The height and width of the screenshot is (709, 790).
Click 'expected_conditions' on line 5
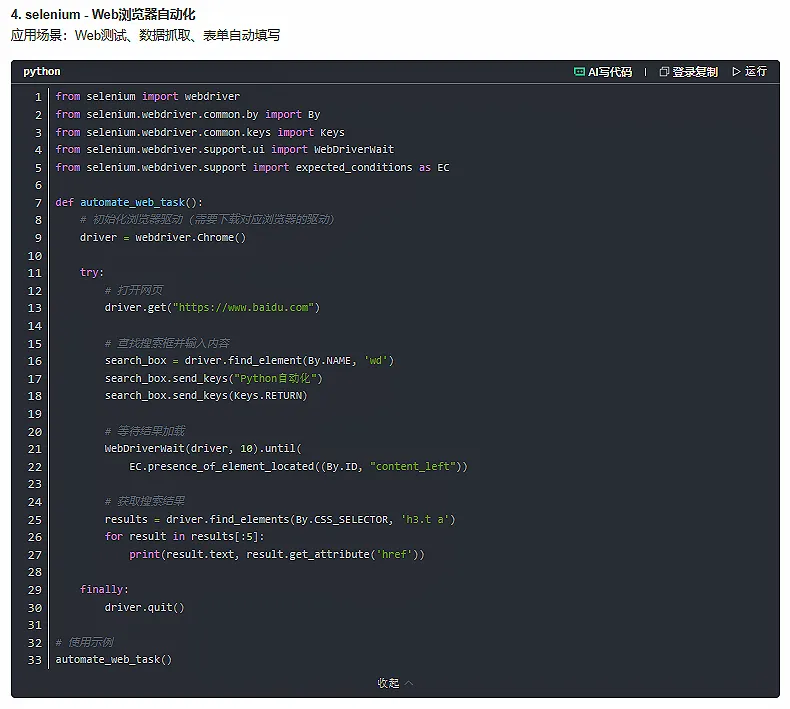354,167
